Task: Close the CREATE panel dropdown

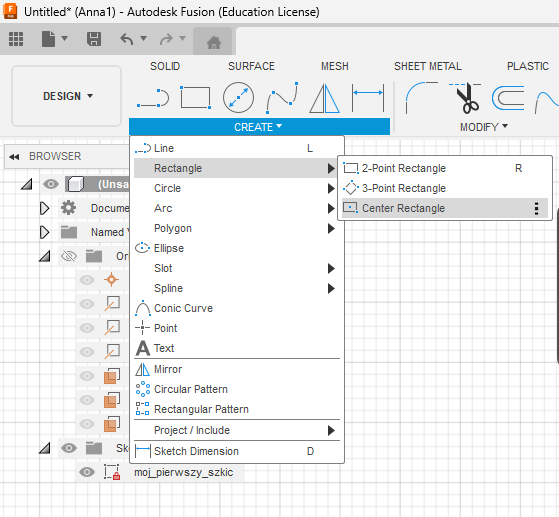Action: (x=259, y=127)
